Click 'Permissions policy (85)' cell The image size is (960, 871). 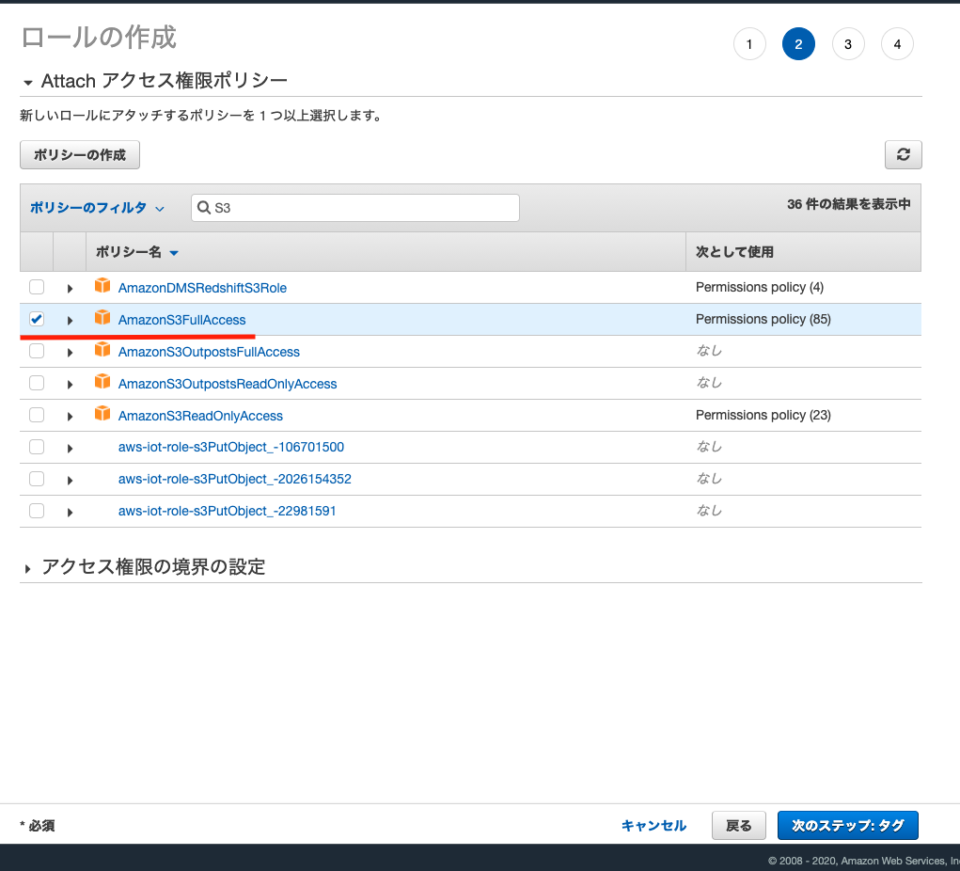(763, 319)
